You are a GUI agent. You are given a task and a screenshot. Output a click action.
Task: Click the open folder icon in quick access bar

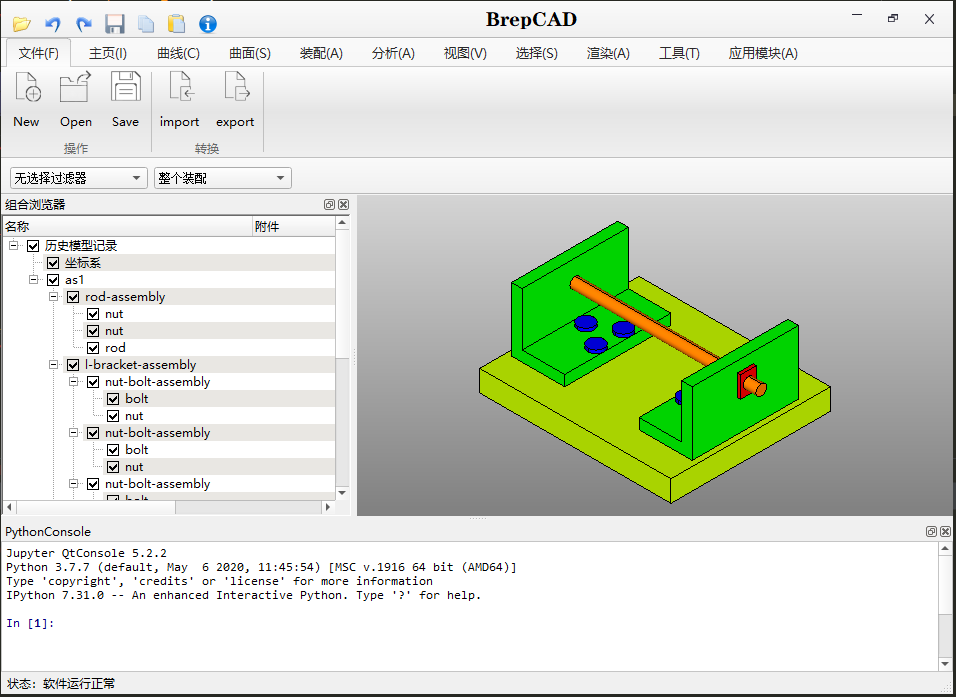[21, 24]
